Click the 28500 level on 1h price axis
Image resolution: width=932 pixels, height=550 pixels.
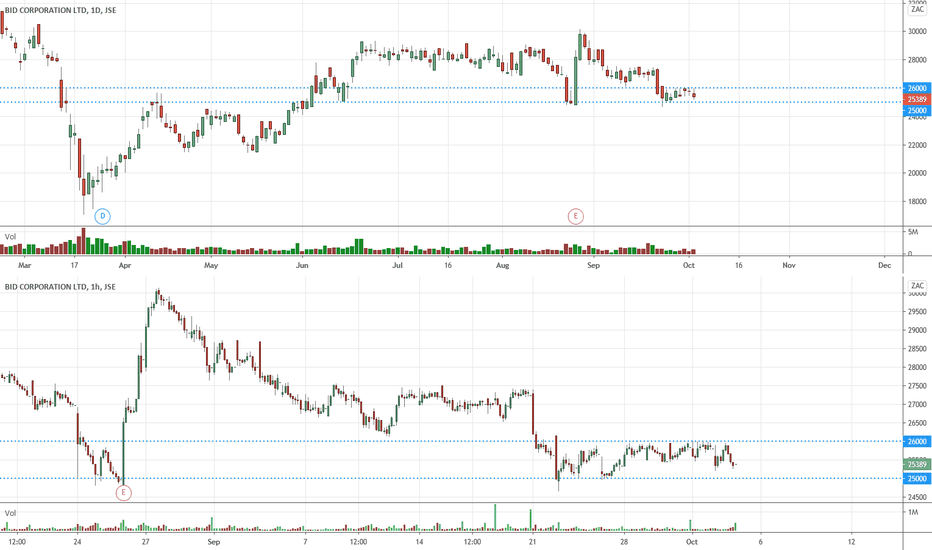point(917,349)
